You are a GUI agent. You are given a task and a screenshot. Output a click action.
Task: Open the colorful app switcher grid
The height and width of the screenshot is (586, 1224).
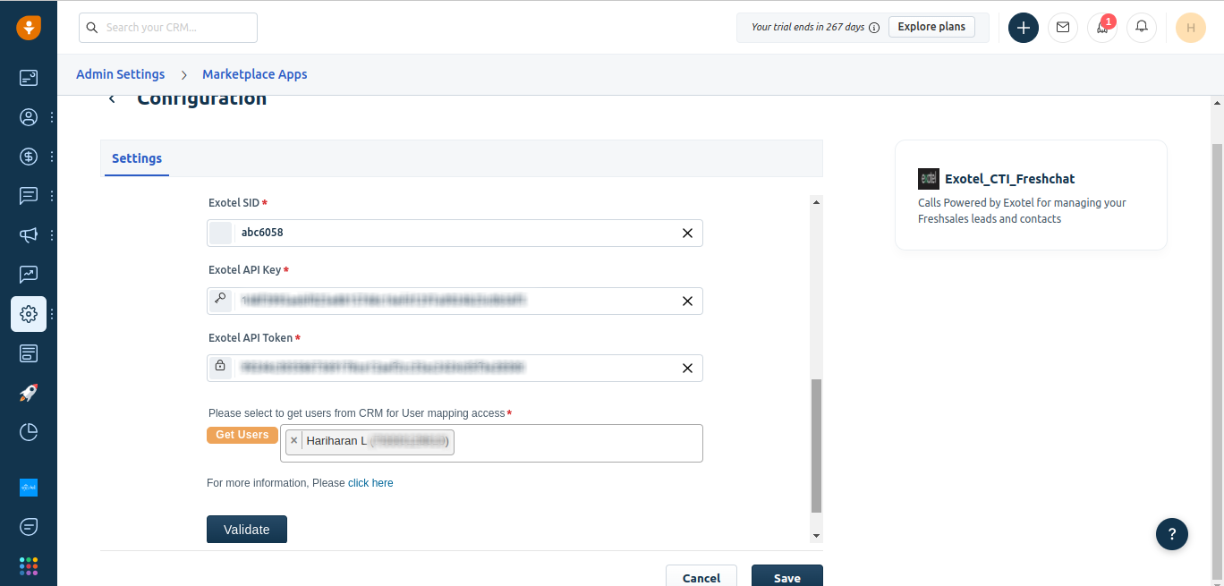coord(28,566)
